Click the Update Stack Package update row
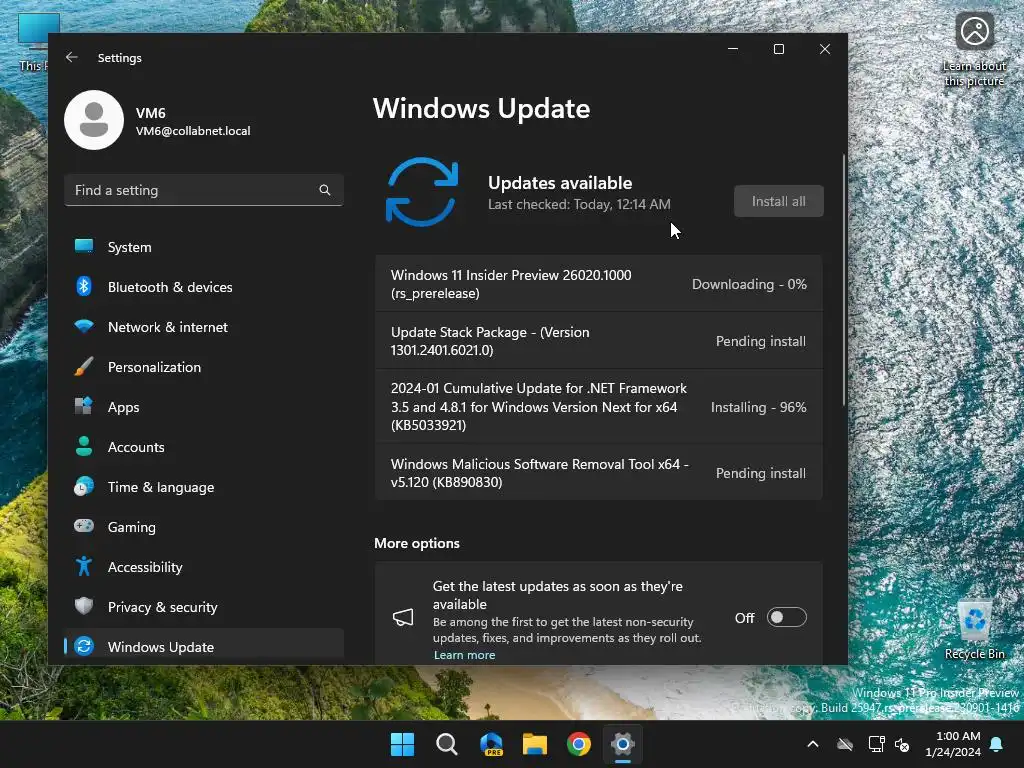The image size is (1024, 768). 598,341
